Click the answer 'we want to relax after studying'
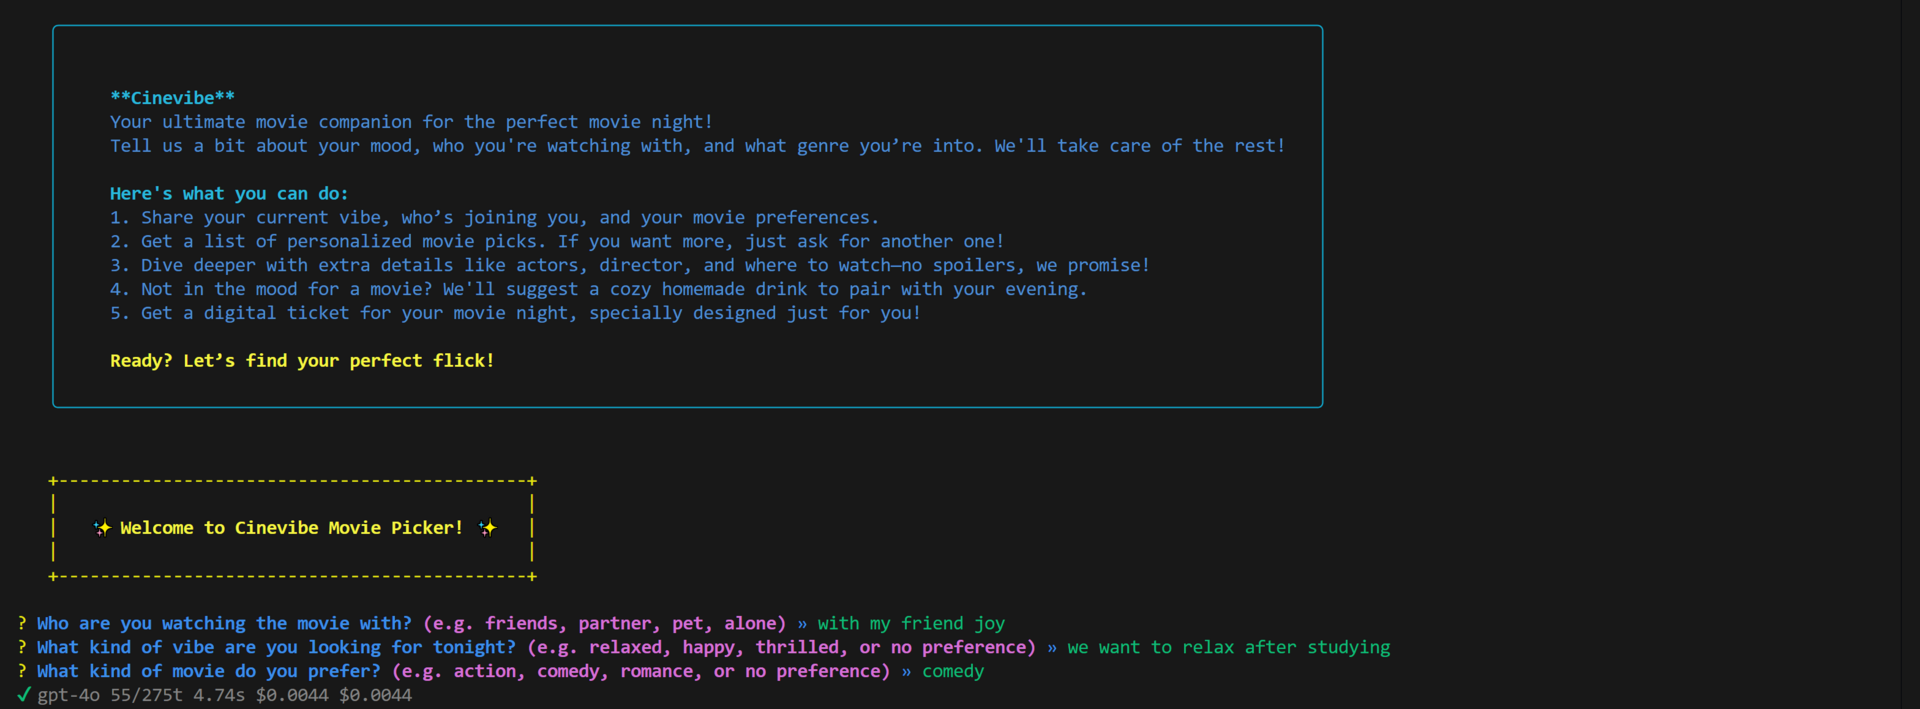The width and height of the screenshot is (1920, 709). pyautogui.click(x=1229, y=648)
